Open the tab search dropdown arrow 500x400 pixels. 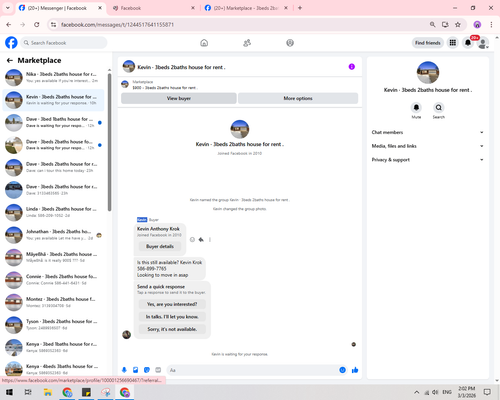(x=8, y=8)
